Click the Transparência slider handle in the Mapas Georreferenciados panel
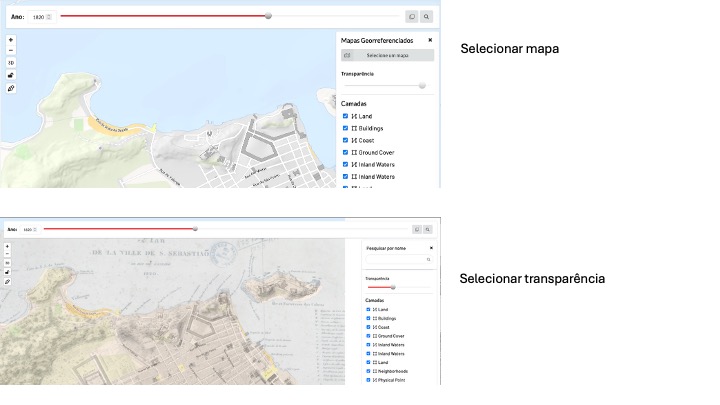The height and width of the screenshot is (405, 720). pos(422,86)
